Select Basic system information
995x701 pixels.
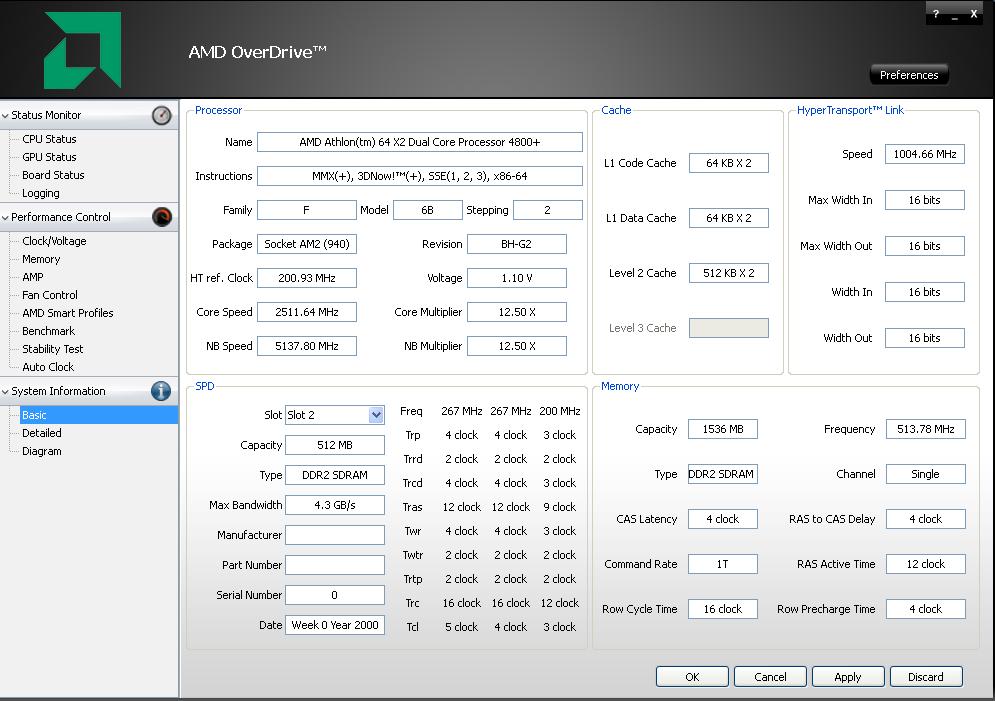(x=99, y=415)
